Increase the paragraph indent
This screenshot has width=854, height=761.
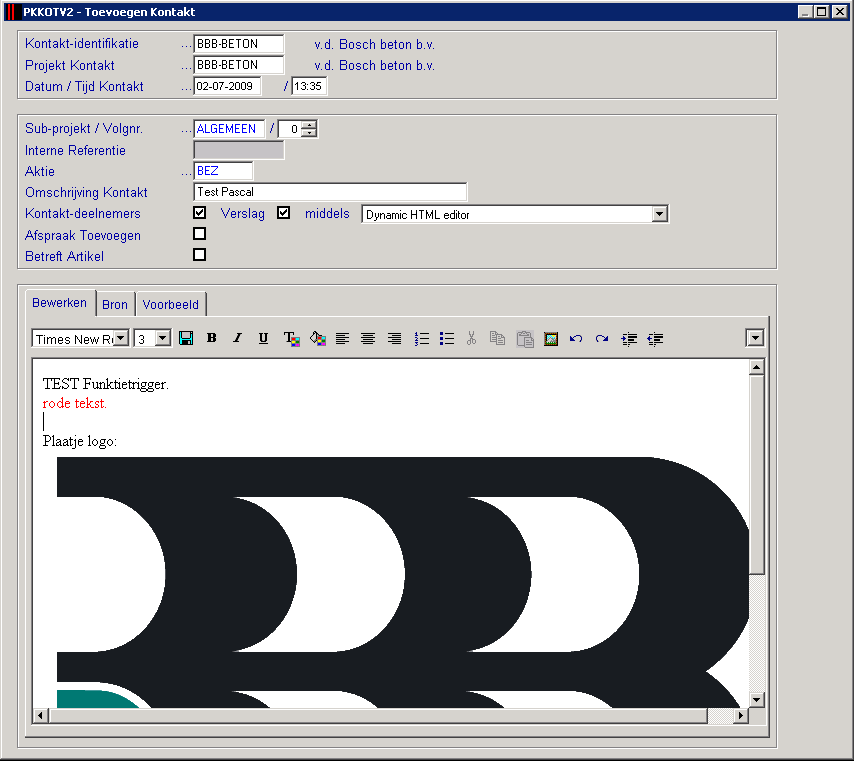pyautogui.click(x=629, y=339)
